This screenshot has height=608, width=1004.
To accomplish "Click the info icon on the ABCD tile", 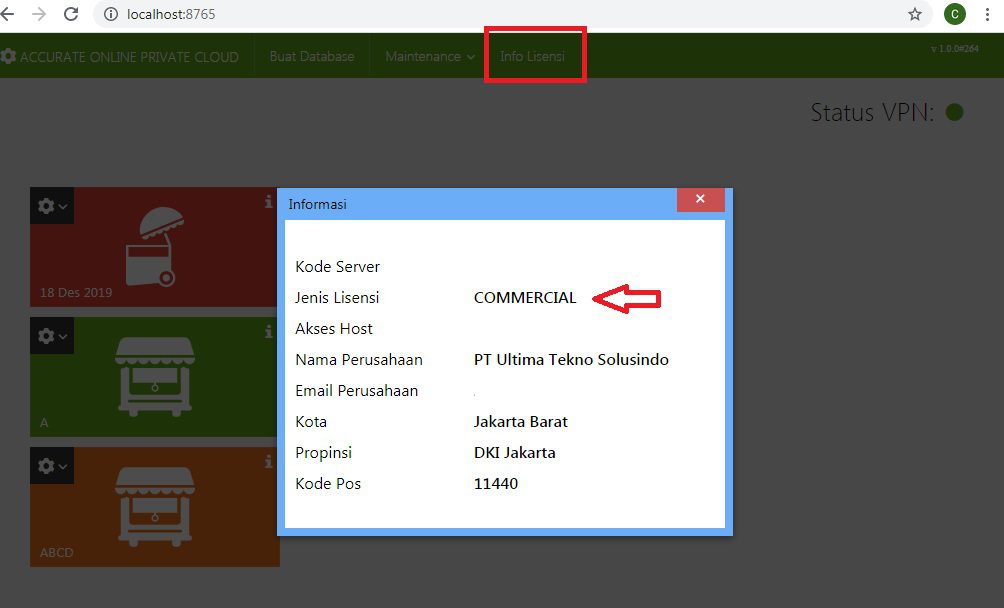I will [x=268, y=461].
